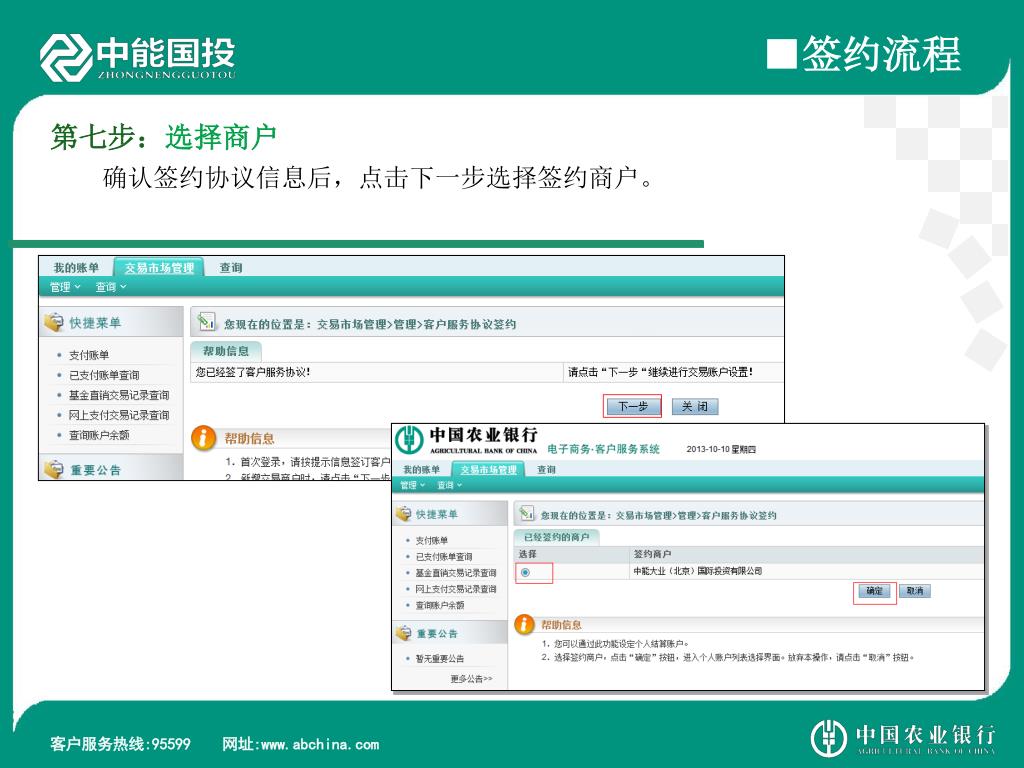The image size is (1024, 768).
Task: Confirm with 确定 button in front window
Action: [874, 591]
